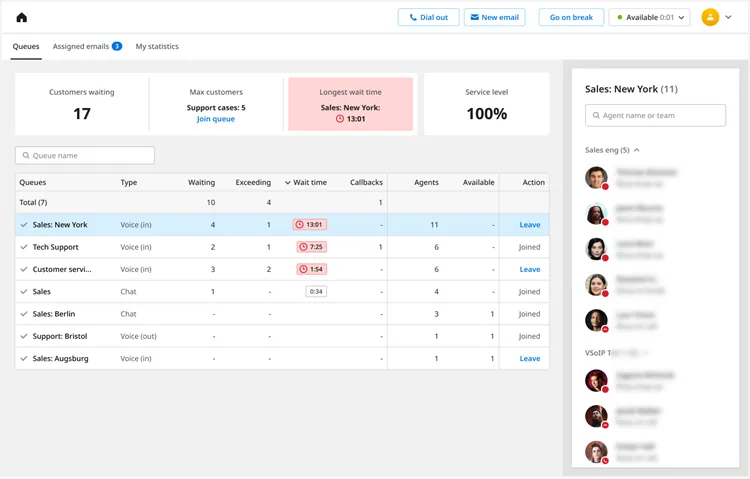Screen dimensions: 750x479
Task: Select the Sales: Berlin row name
Action: [x=54, y=314]
